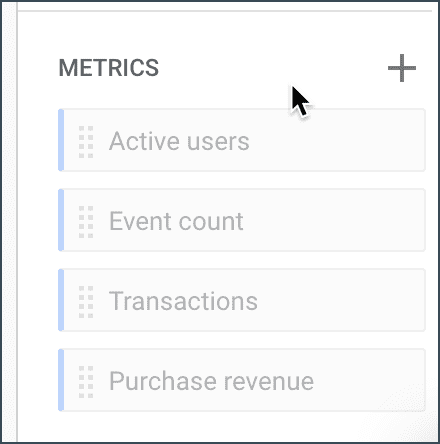Click the horizontal divider above METRICS
Viewport: 440px width, 444px height.
(x=225, y=11)
